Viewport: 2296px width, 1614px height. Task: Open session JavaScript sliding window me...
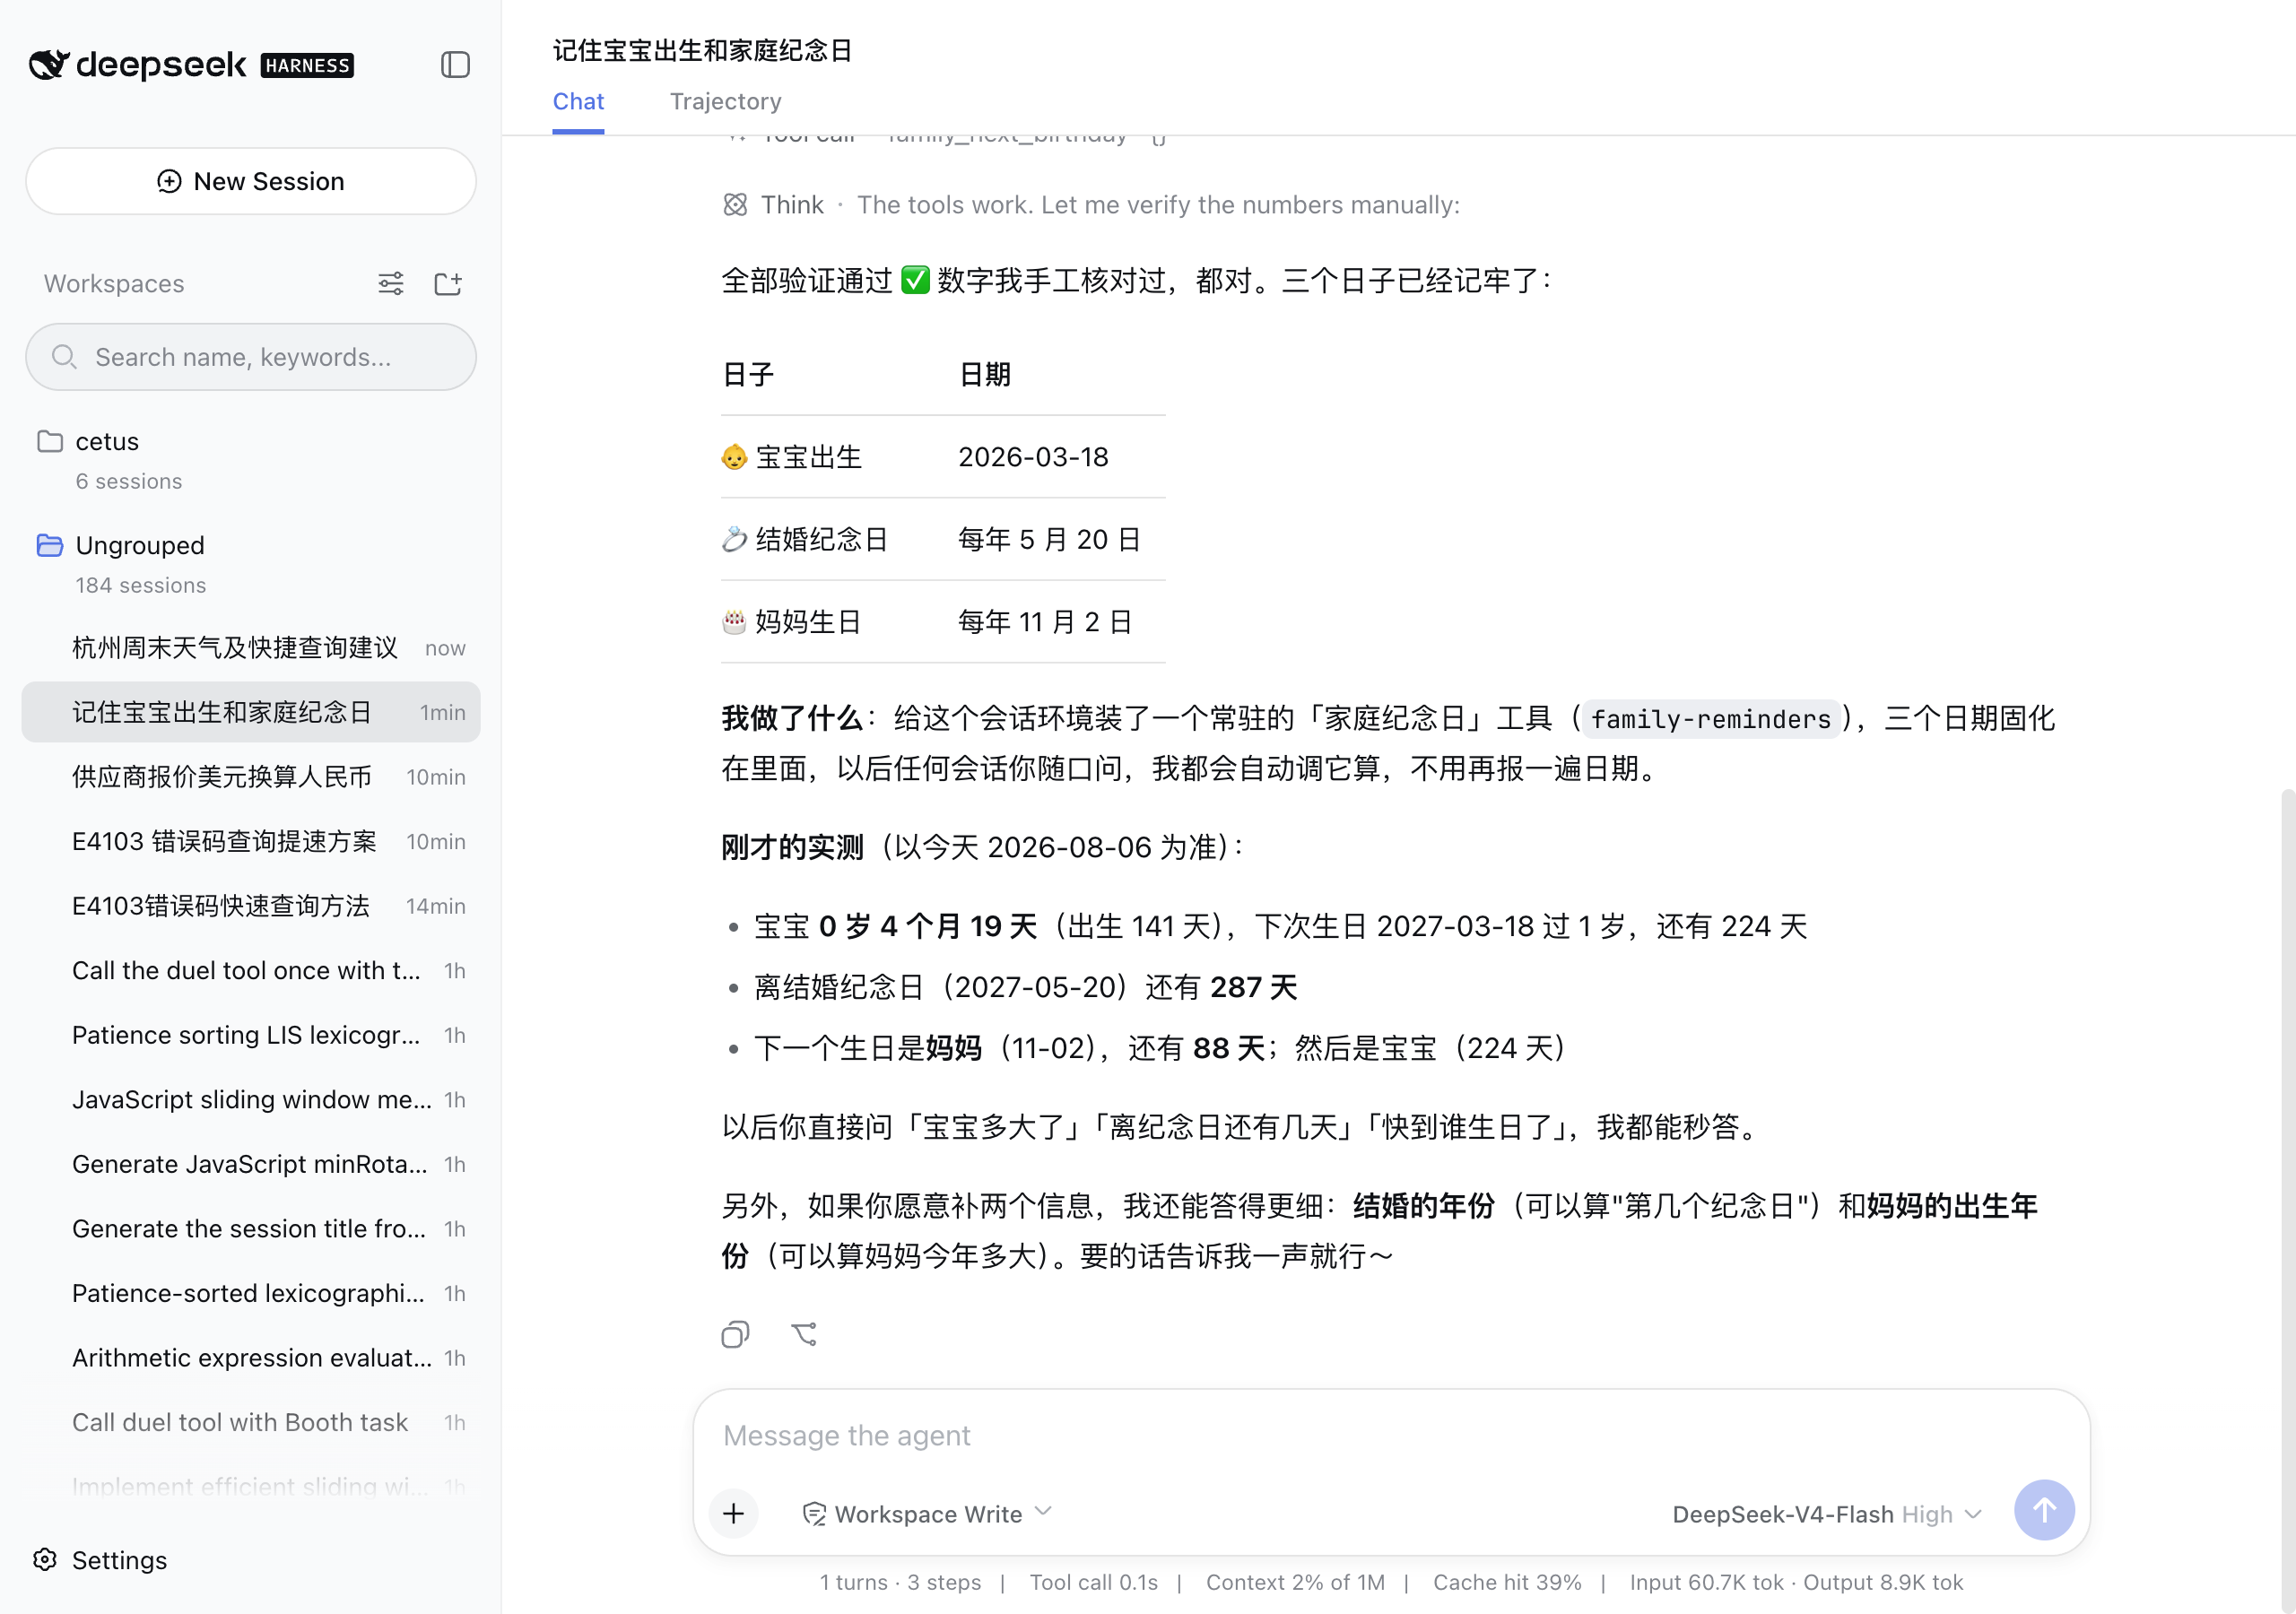[x=251, y=1099]
